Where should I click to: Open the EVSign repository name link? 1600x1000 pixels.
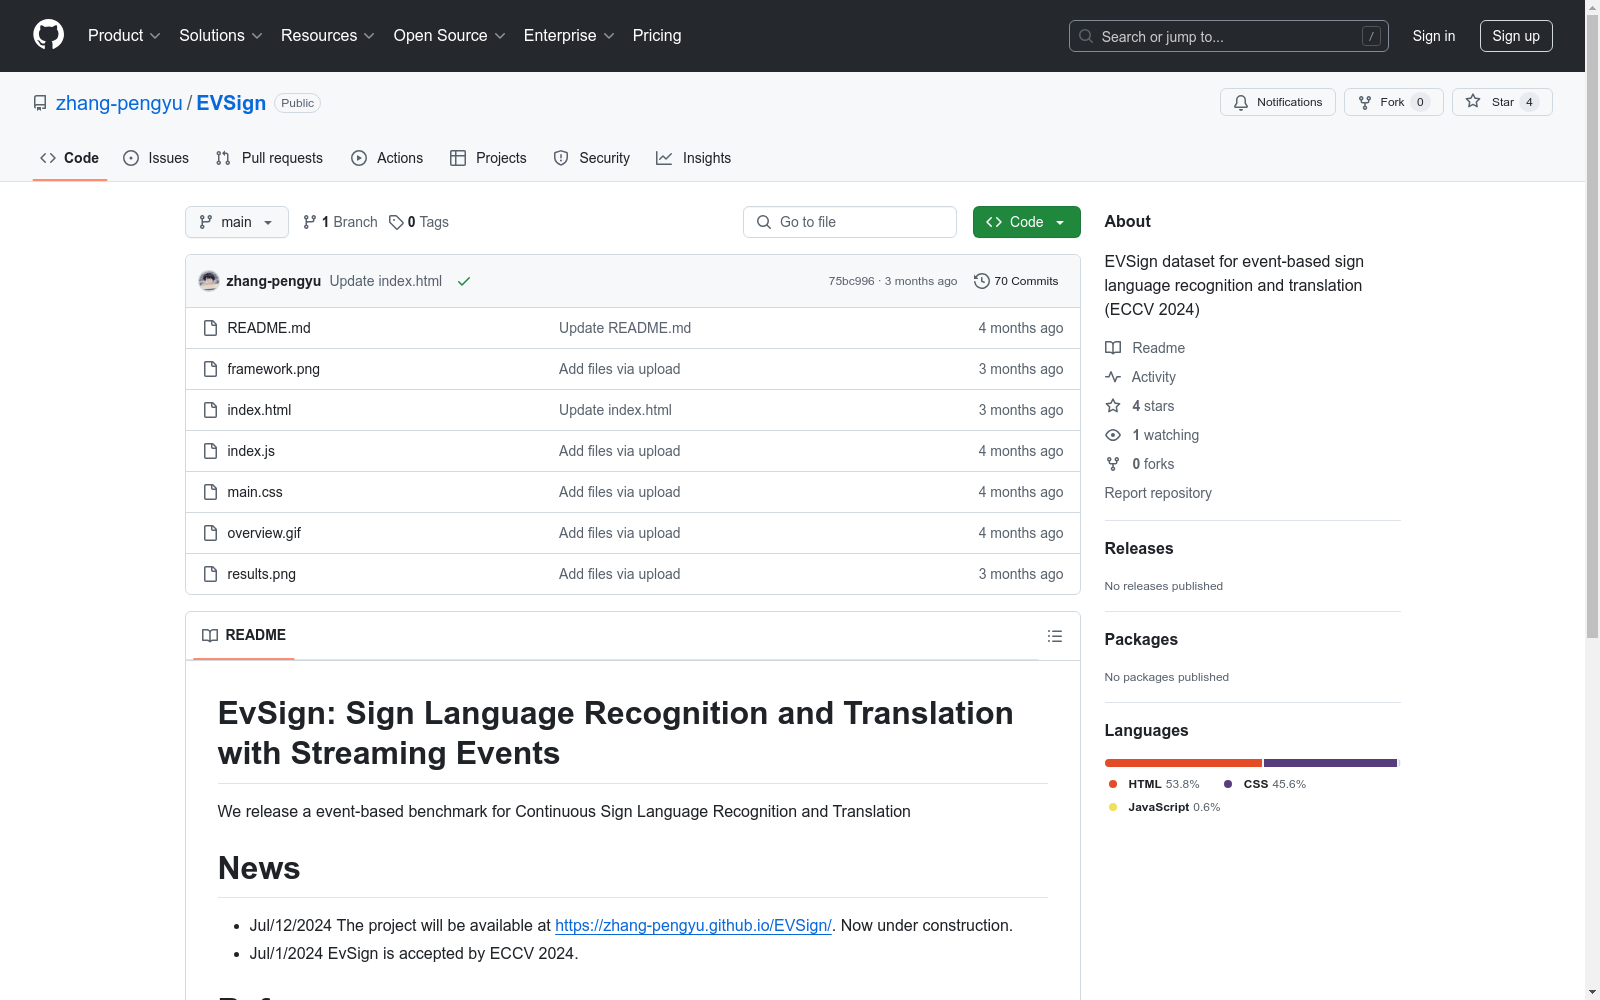point(231,103)
